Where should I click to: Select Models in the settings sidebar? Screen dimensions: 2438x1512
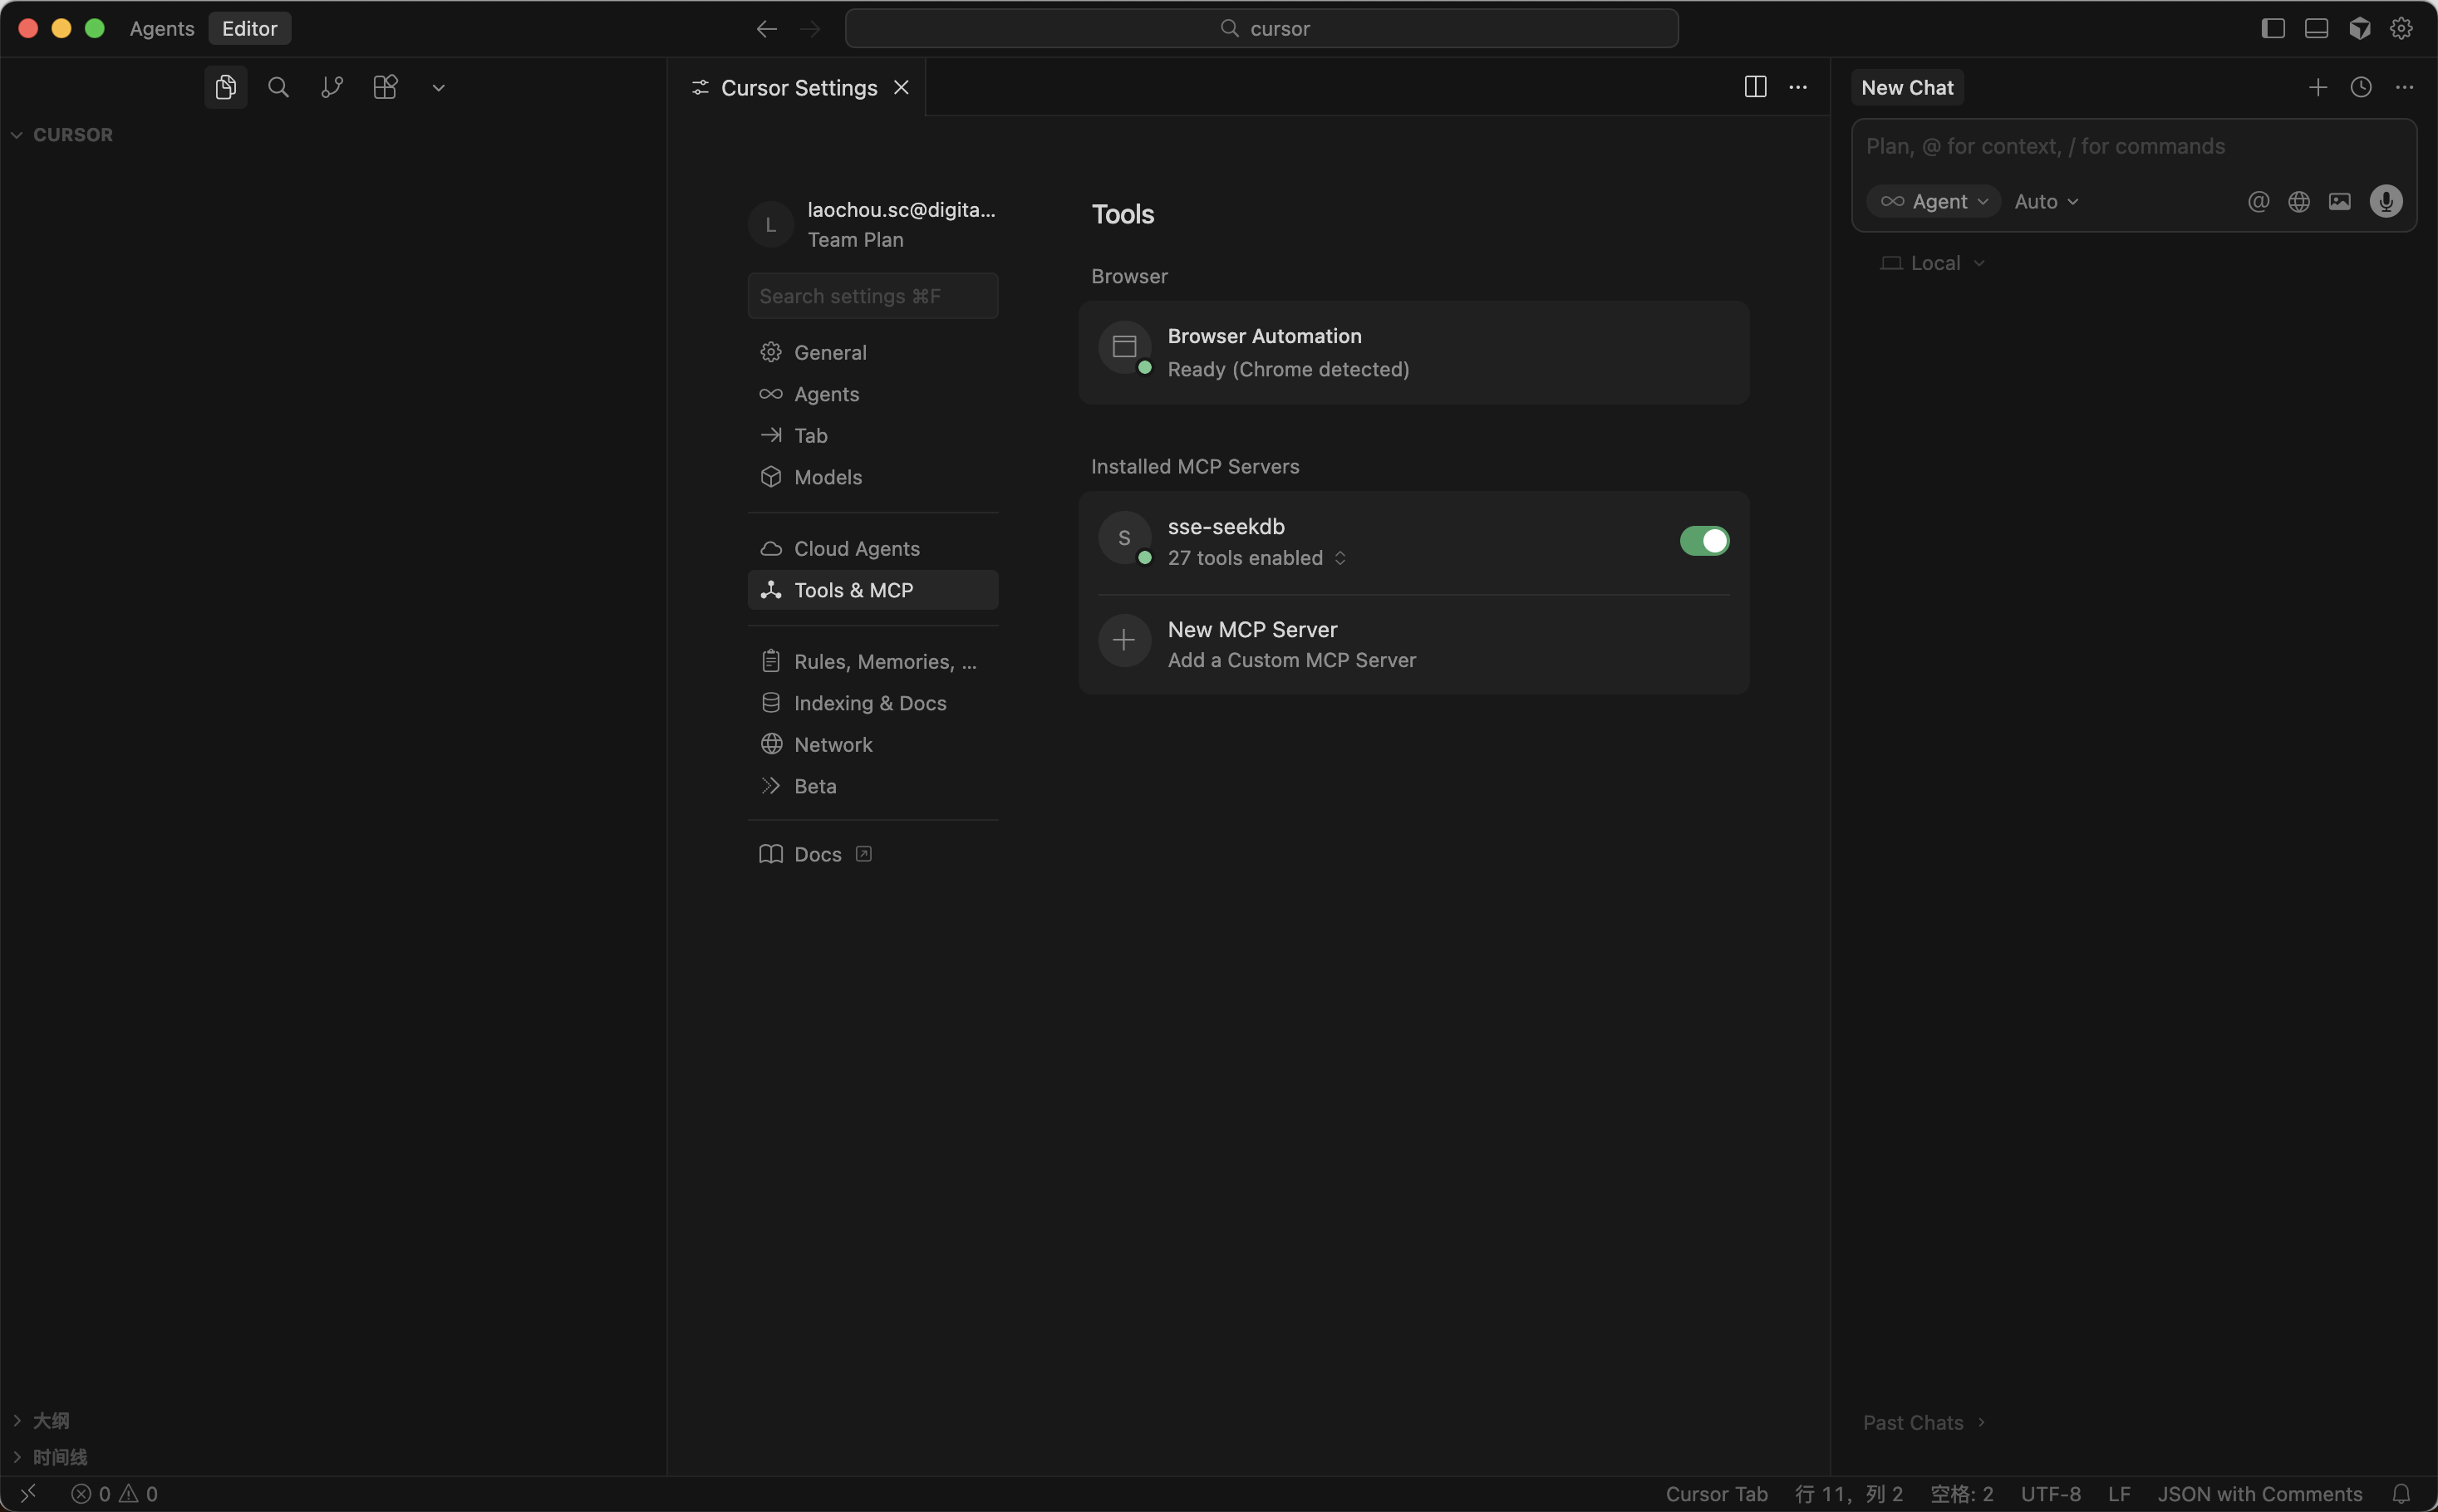[827, 477]
